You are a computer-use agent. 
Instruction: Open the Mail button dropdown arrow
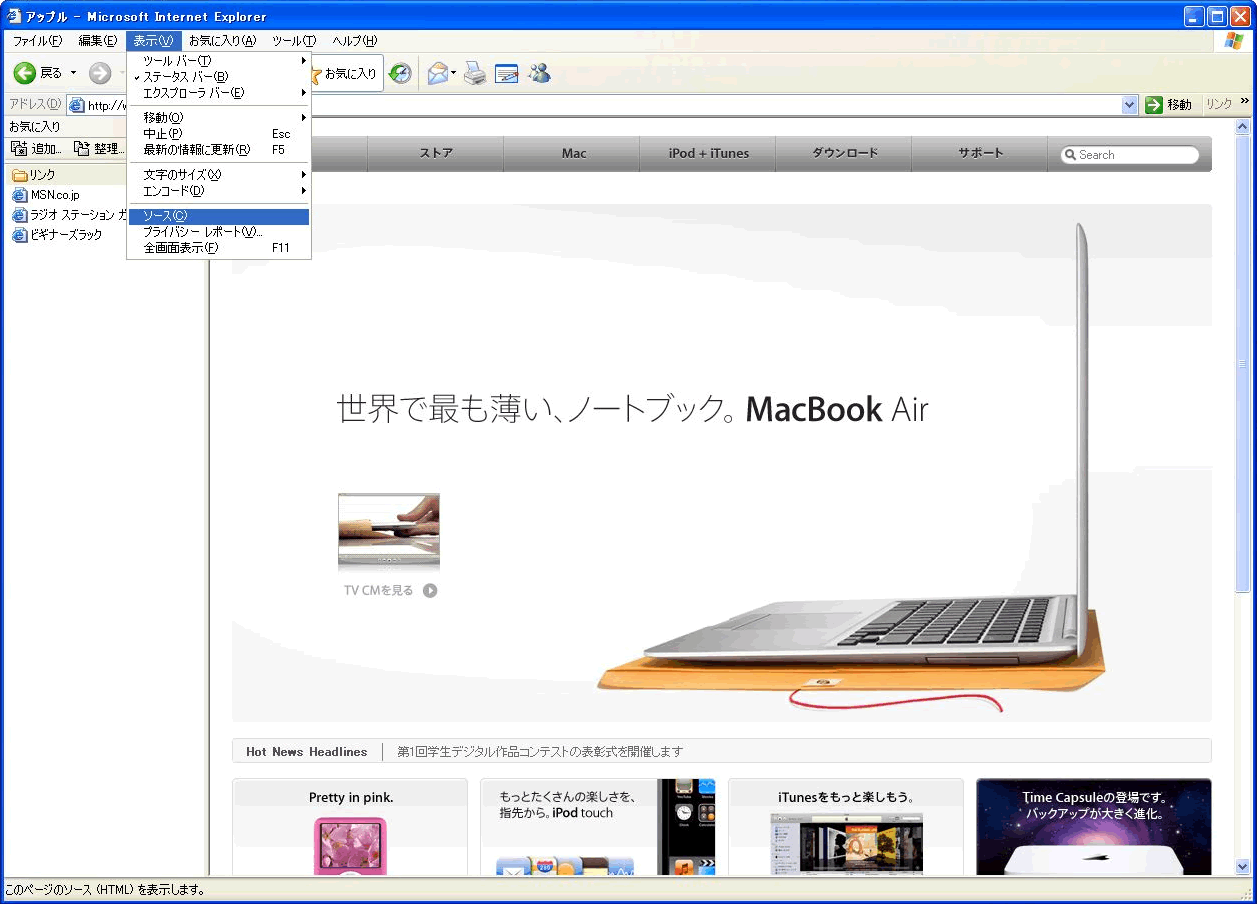tap(453, 73)
